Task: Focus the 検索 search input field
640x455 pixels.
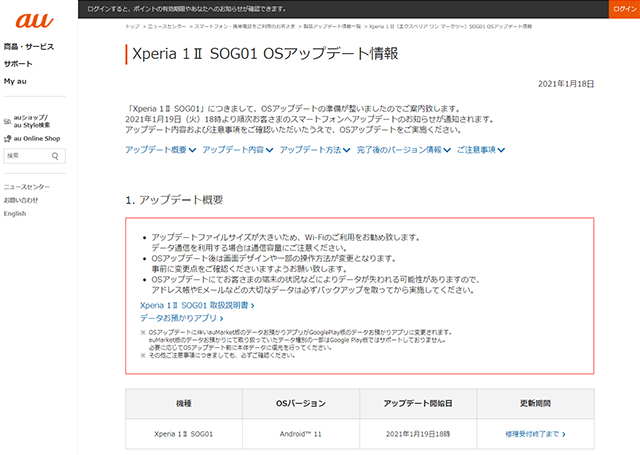Action: 25,156
